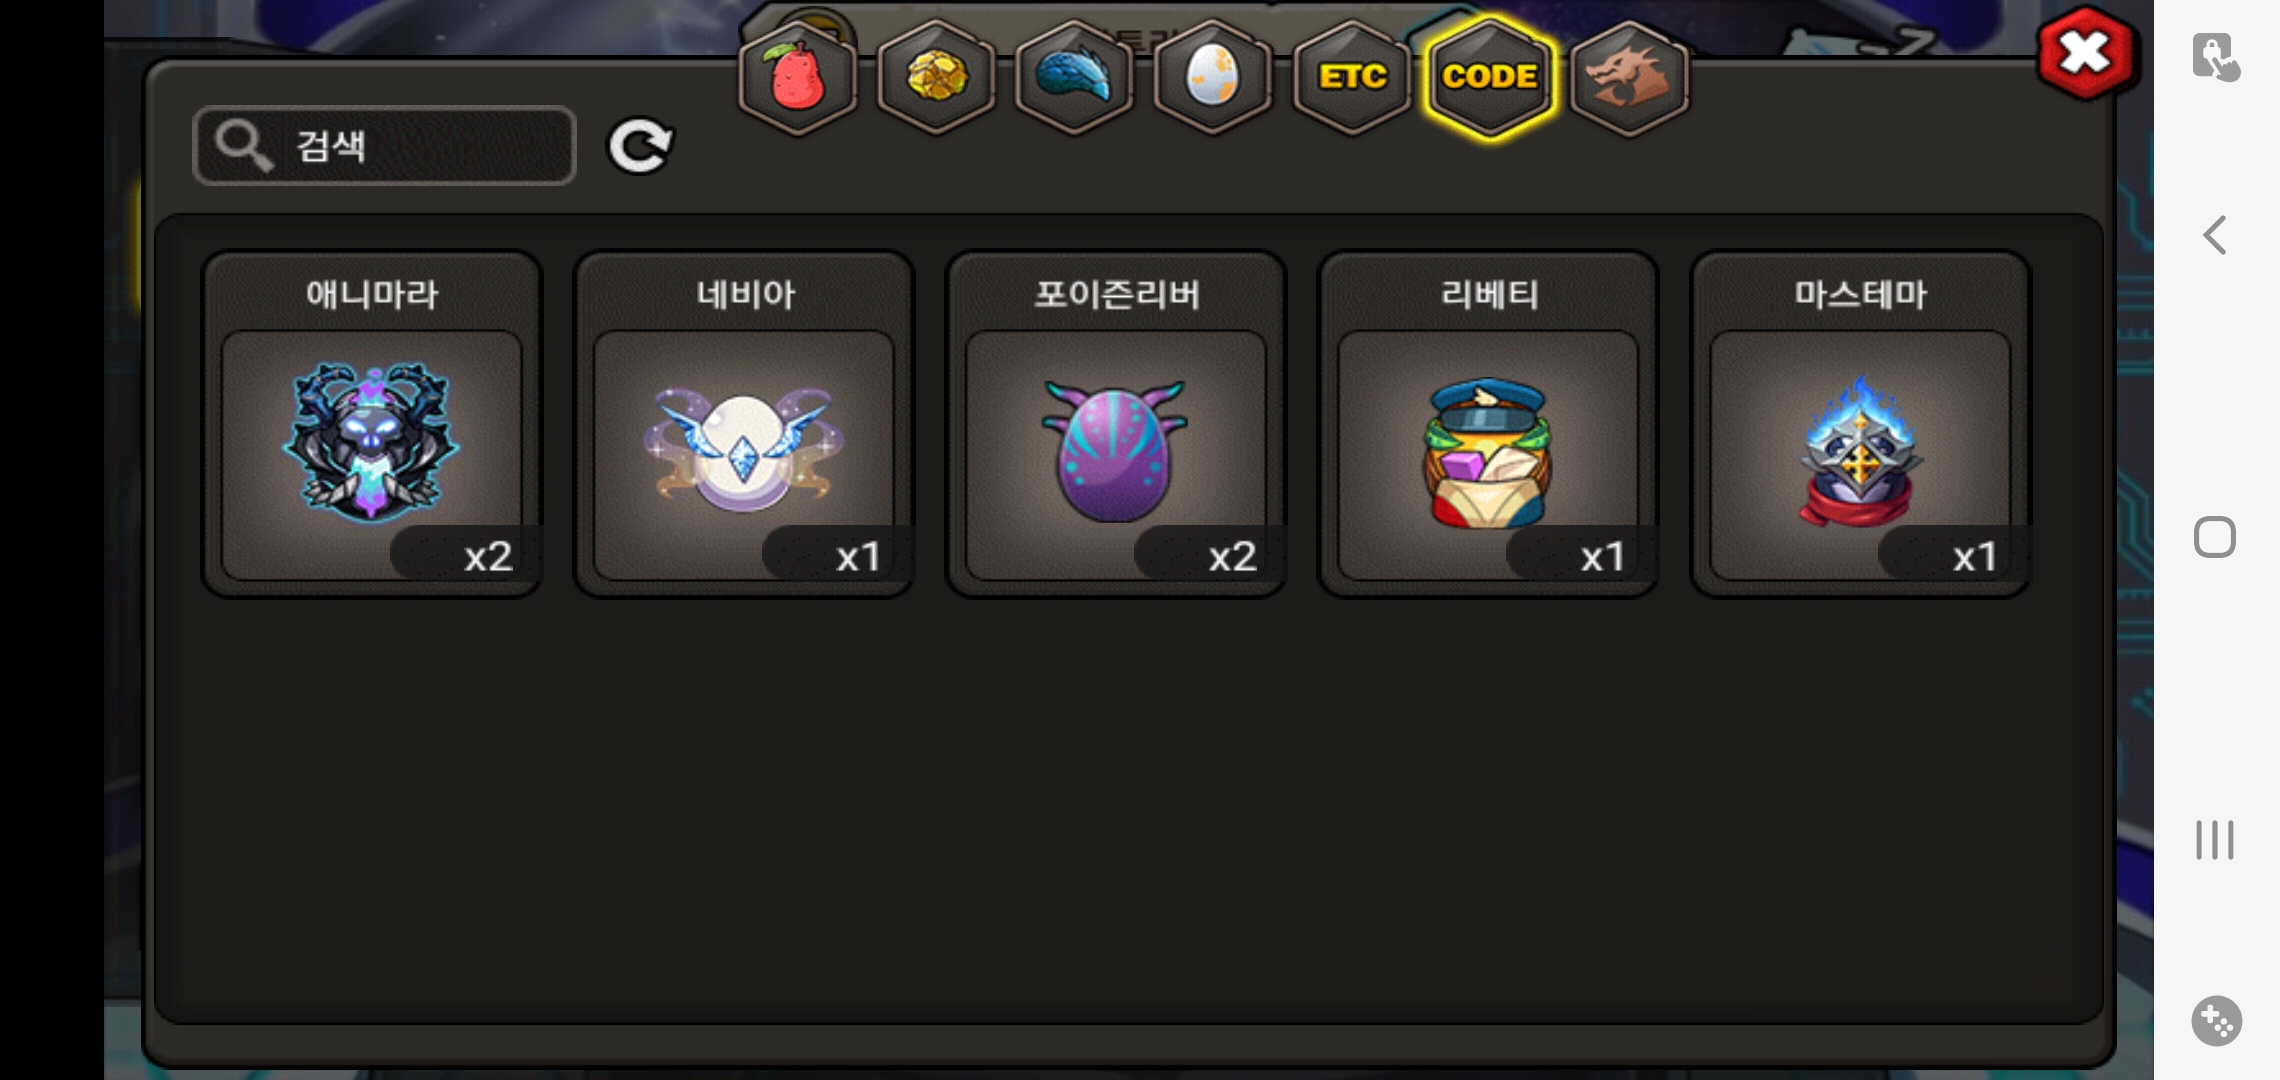Close the inventory with red X
This screenshot has width=2280, height=1080.
pyautogui.click(x=2085, y=53)
